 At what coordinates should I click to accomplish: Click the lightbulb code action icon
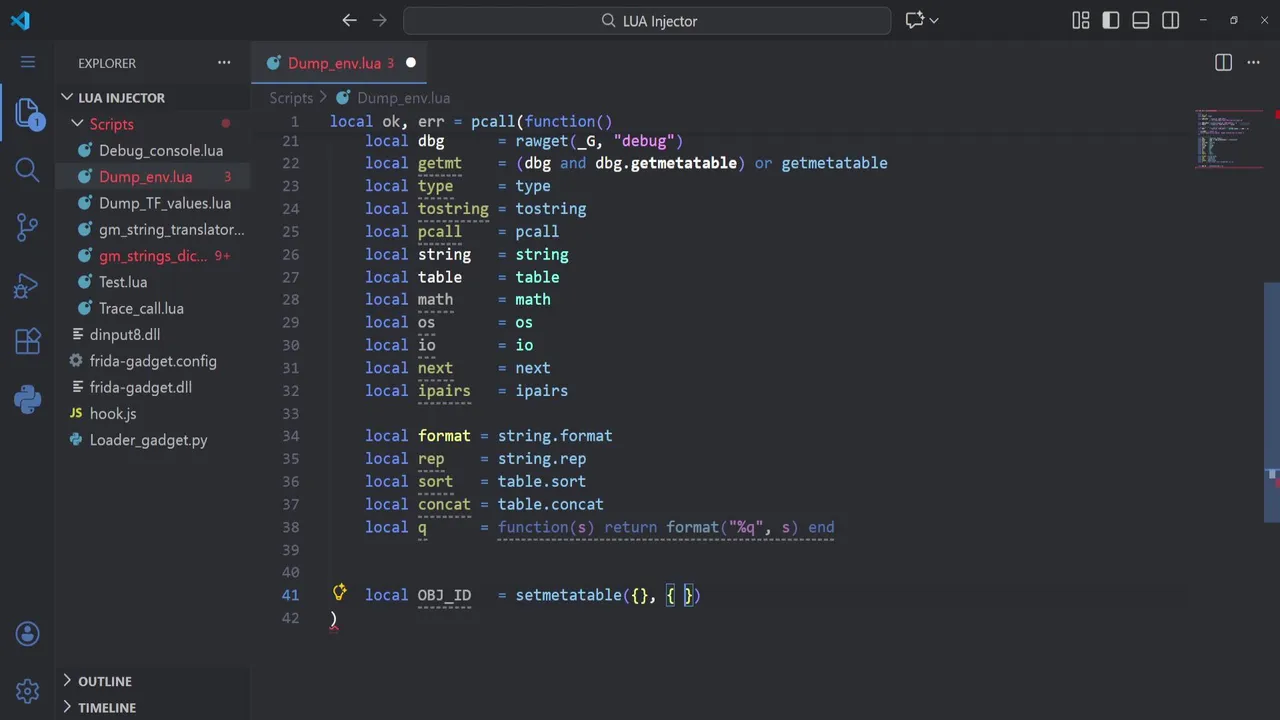coord(340,592)
